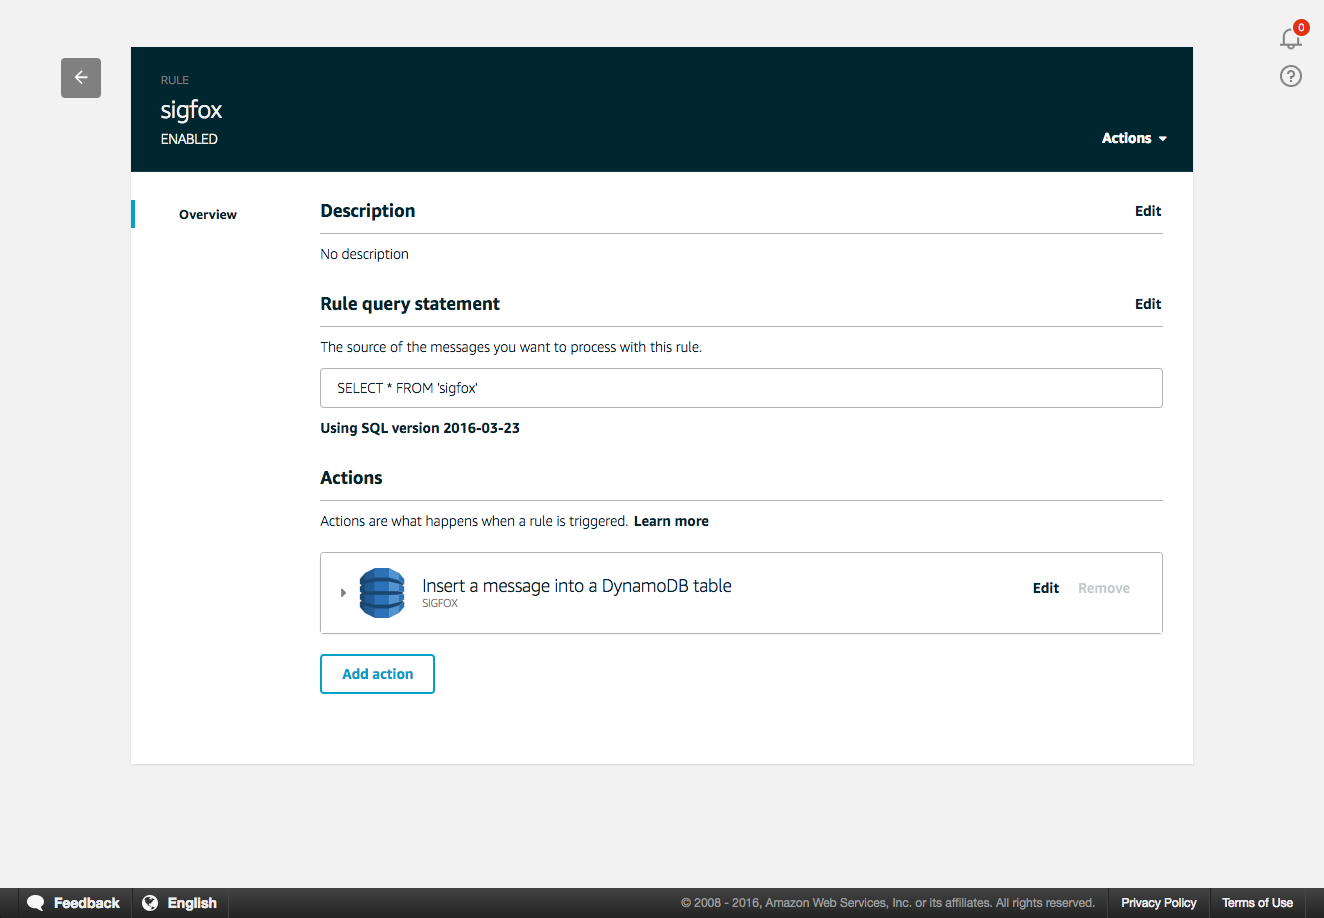
Task: Edit the DynamoDB table action
Action: [1046, 588]
